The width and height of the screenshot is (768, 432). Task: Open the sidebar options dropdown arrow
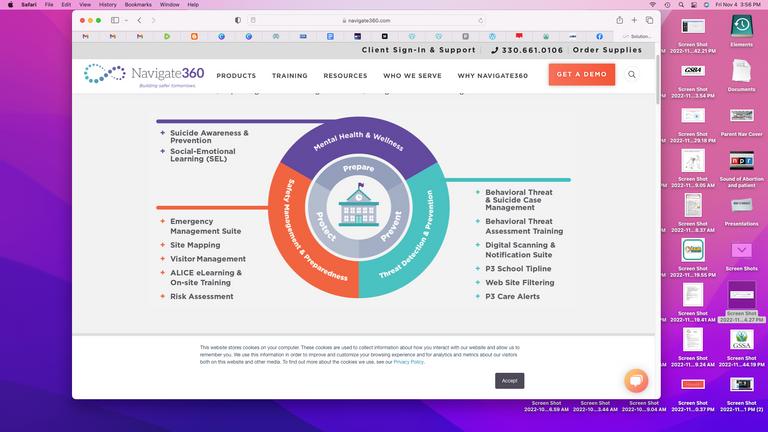tap(126, 21)
